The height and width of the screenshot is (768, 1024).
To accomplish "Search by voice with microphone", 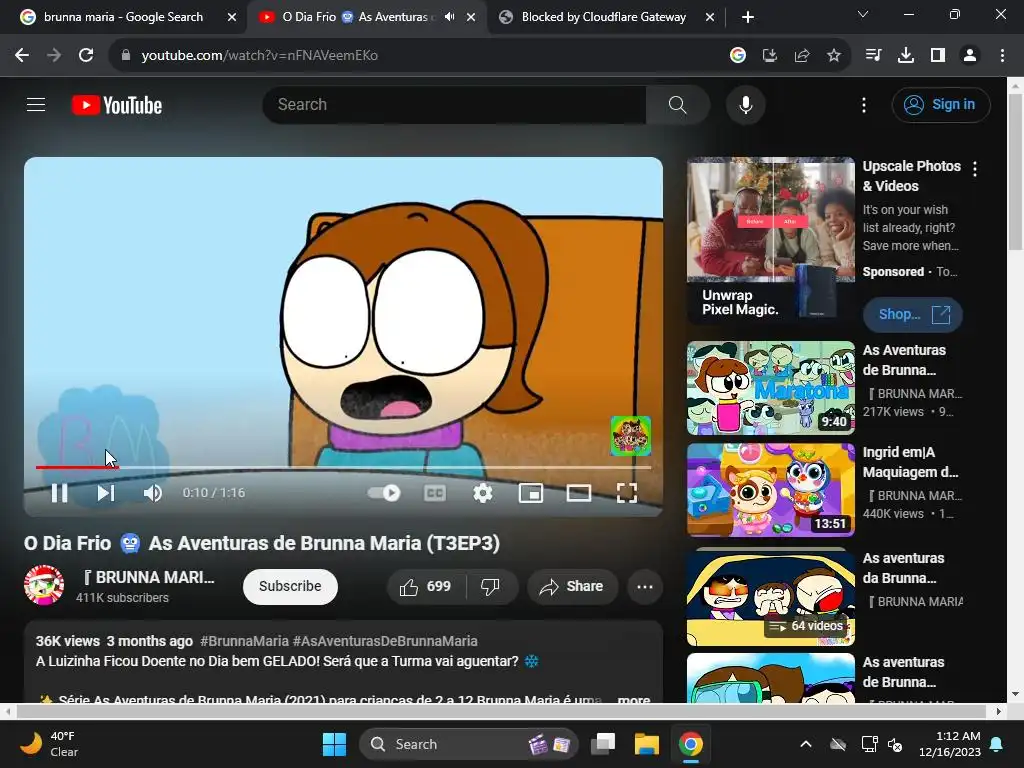I will [746, 104].
